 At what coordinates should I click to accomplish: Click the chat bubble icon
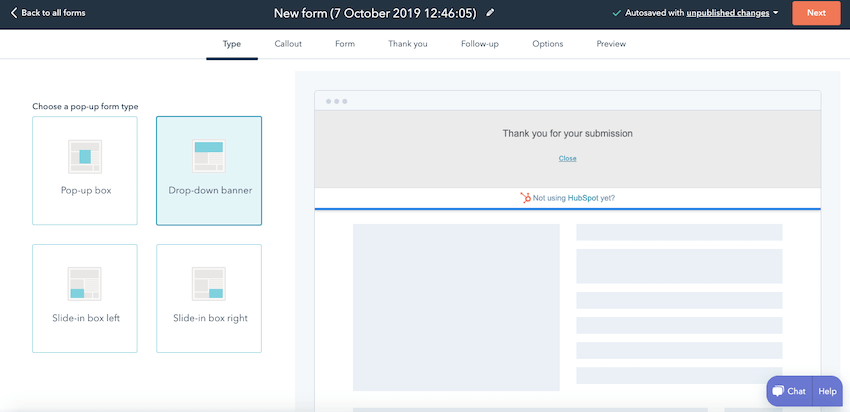[x=778, y=391]
